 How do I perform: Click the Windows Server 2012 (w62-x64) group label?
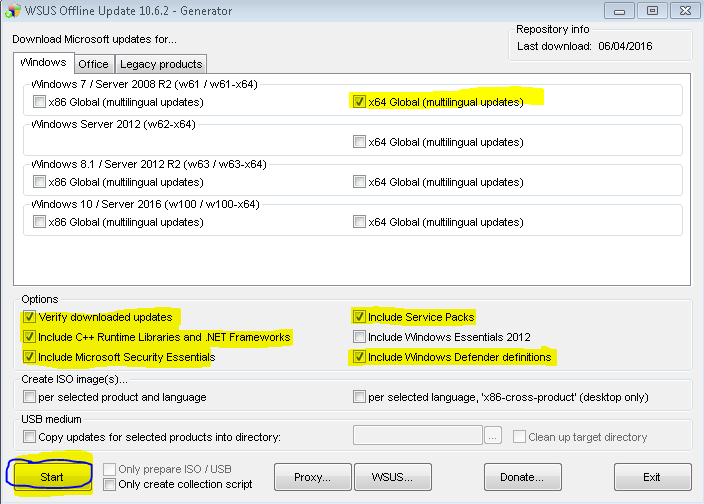pos(114,124)
